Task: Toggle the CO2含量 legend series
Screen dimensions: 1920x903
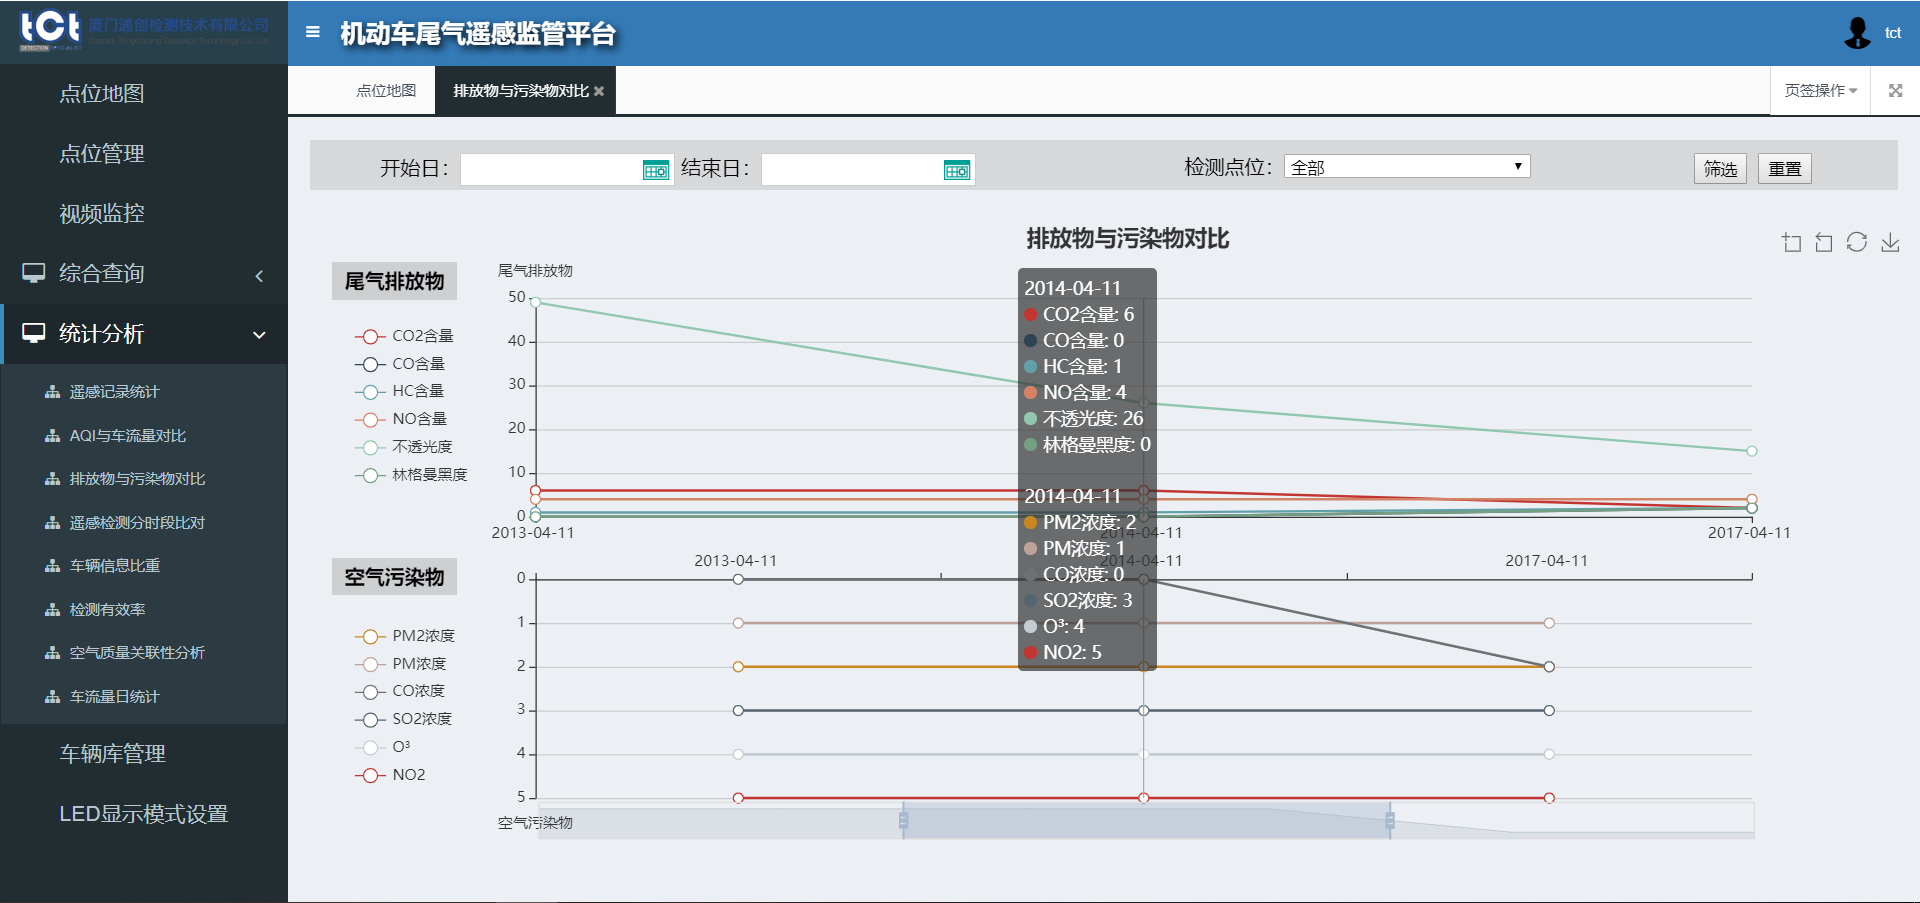Action: click(x=404, y=336)
